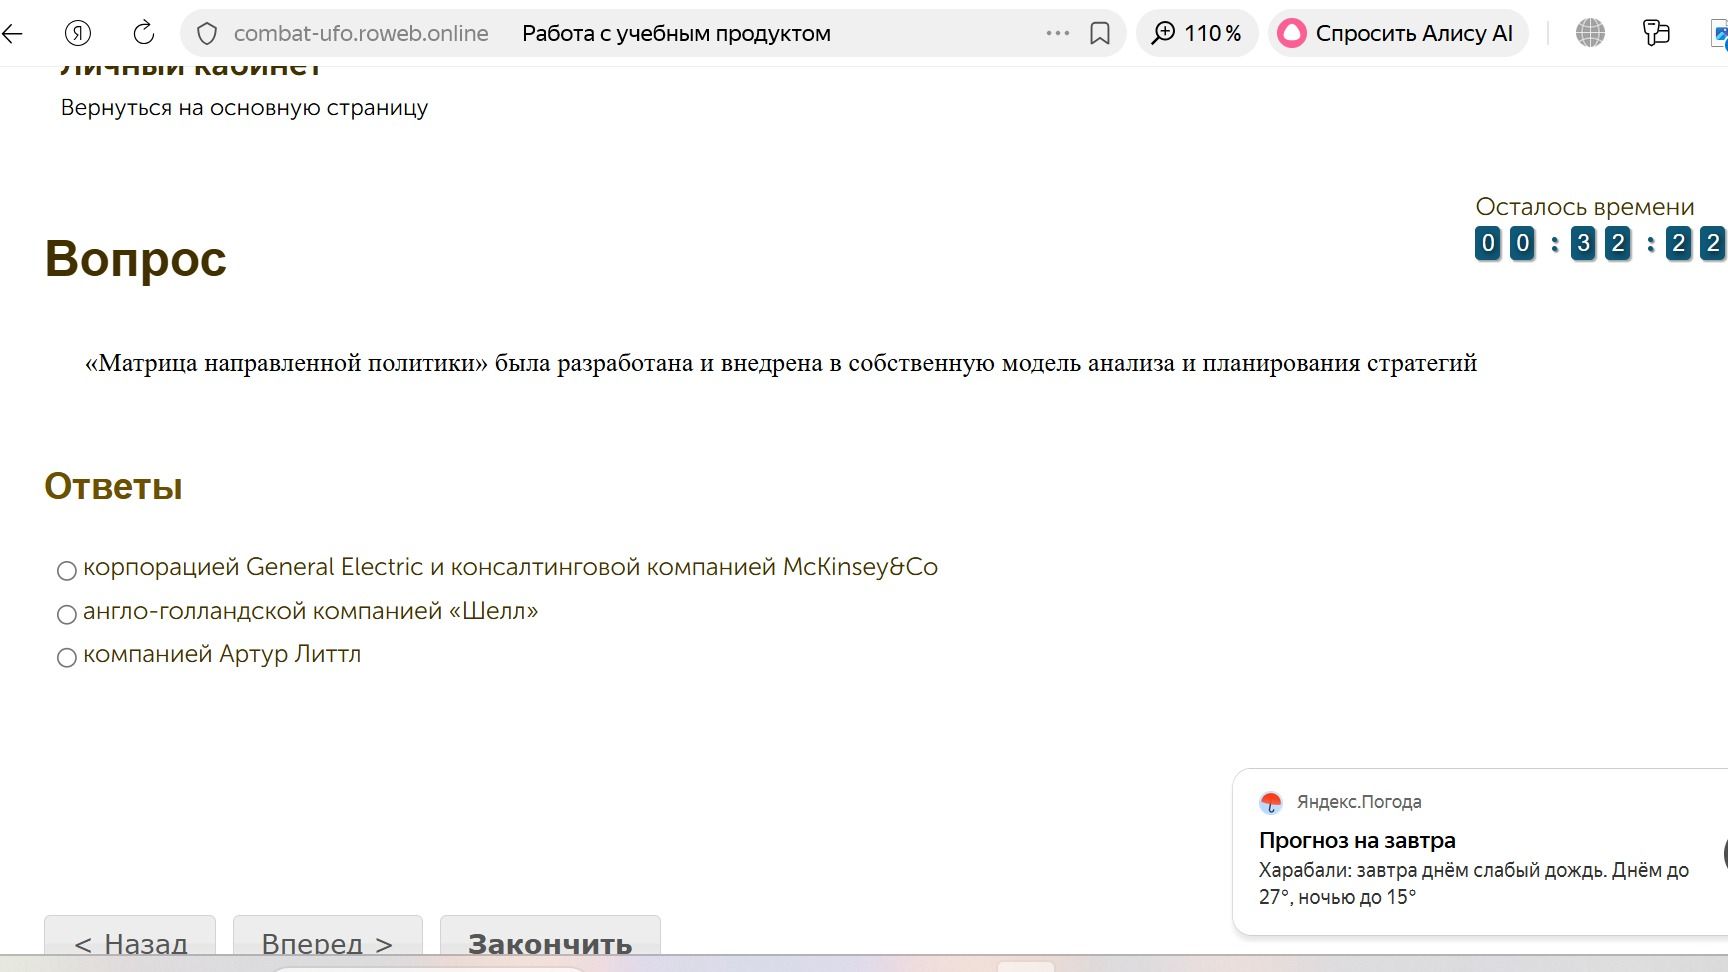Open the page translator globe icon

pos(1590,33)
